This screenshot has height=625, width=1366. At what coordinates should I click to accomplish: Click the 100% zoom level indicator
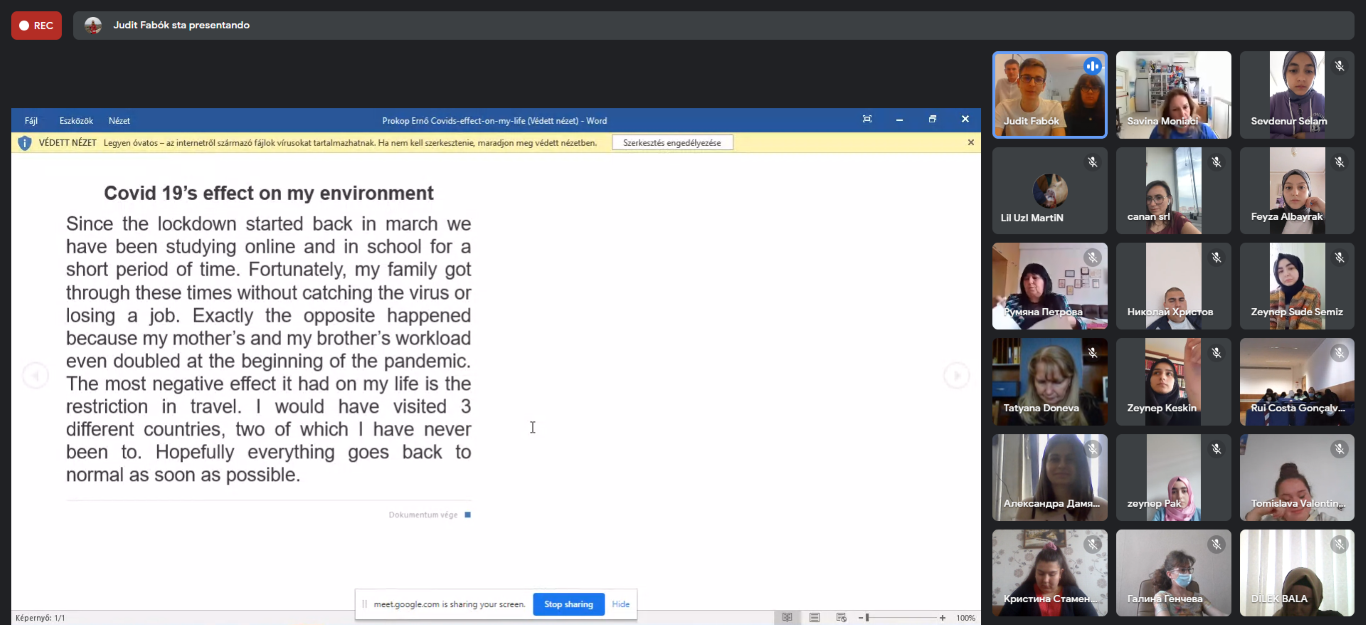tap(965, 618)
